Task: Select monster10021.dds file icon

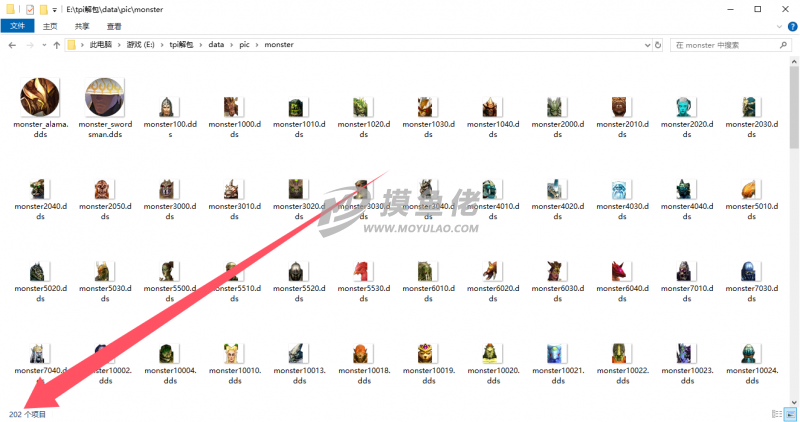Action: point(555,354)
